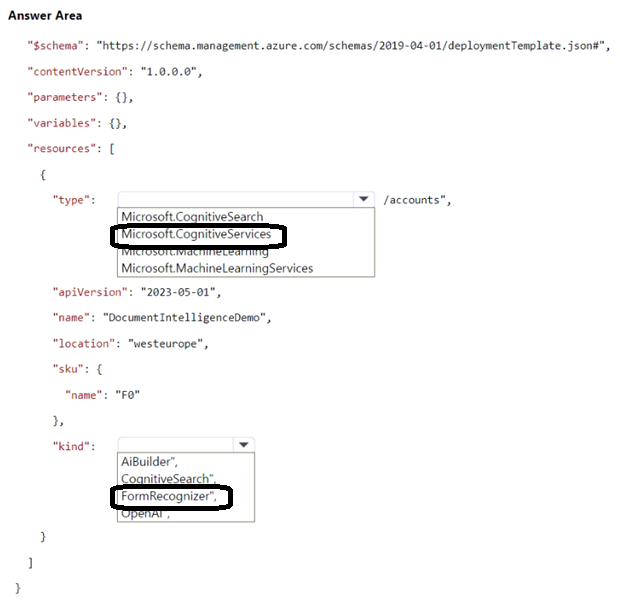Choose AiBuilder in kind list

(148, 462)
